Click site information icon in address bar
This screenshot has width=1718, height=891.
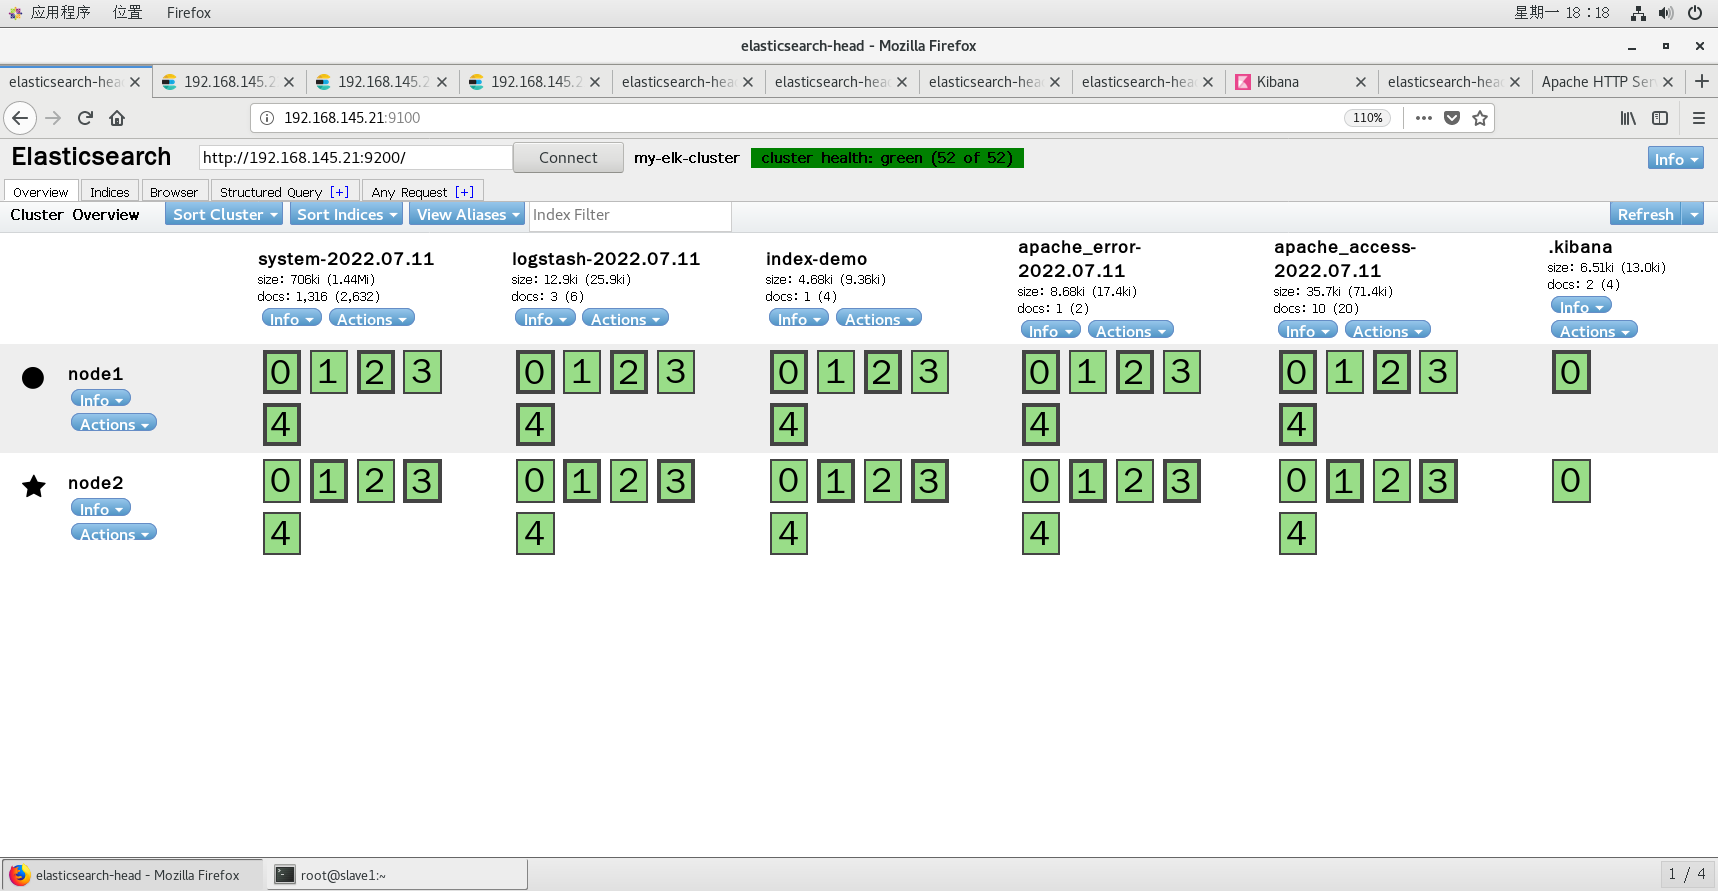click(x=267, y=118)
